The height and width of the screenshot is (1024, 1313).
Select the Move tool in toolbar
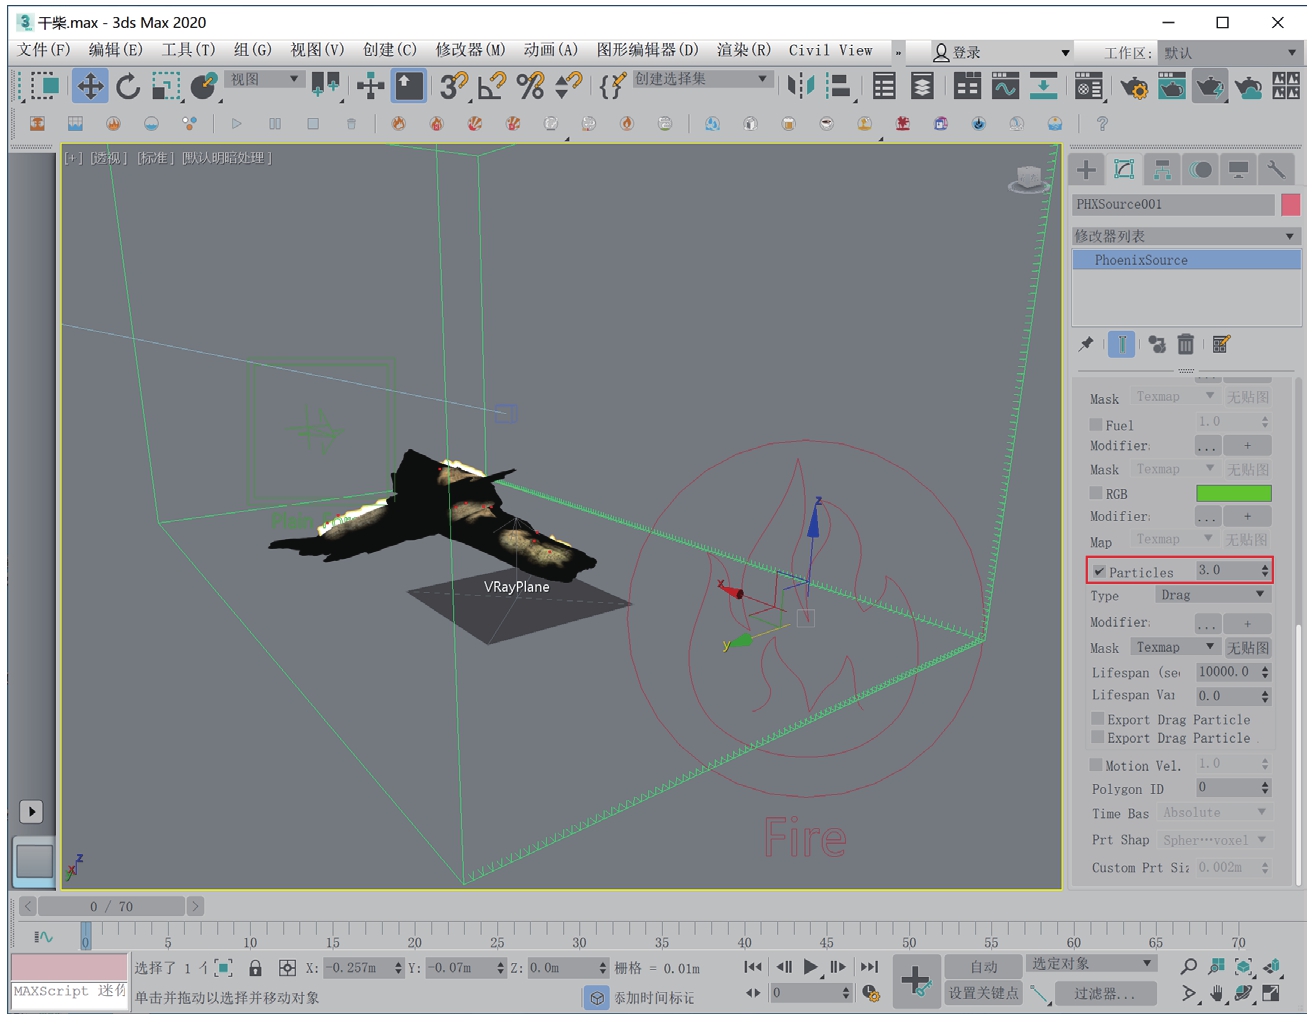[x=90, y=86]
